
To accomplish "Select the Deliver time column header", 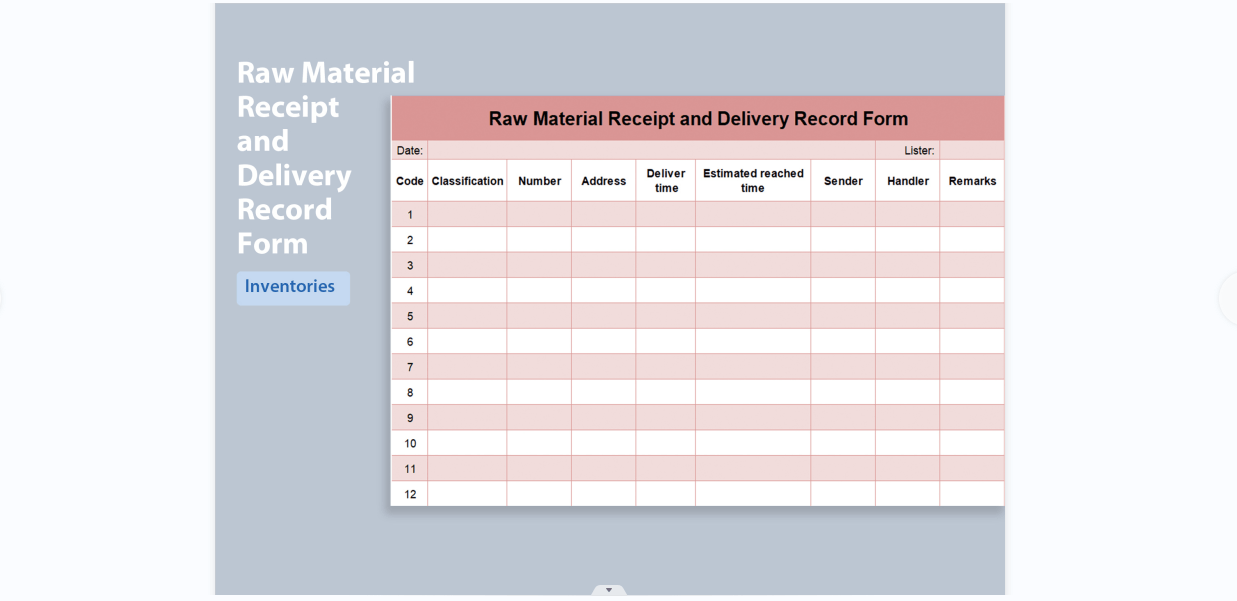I will 665,181.
